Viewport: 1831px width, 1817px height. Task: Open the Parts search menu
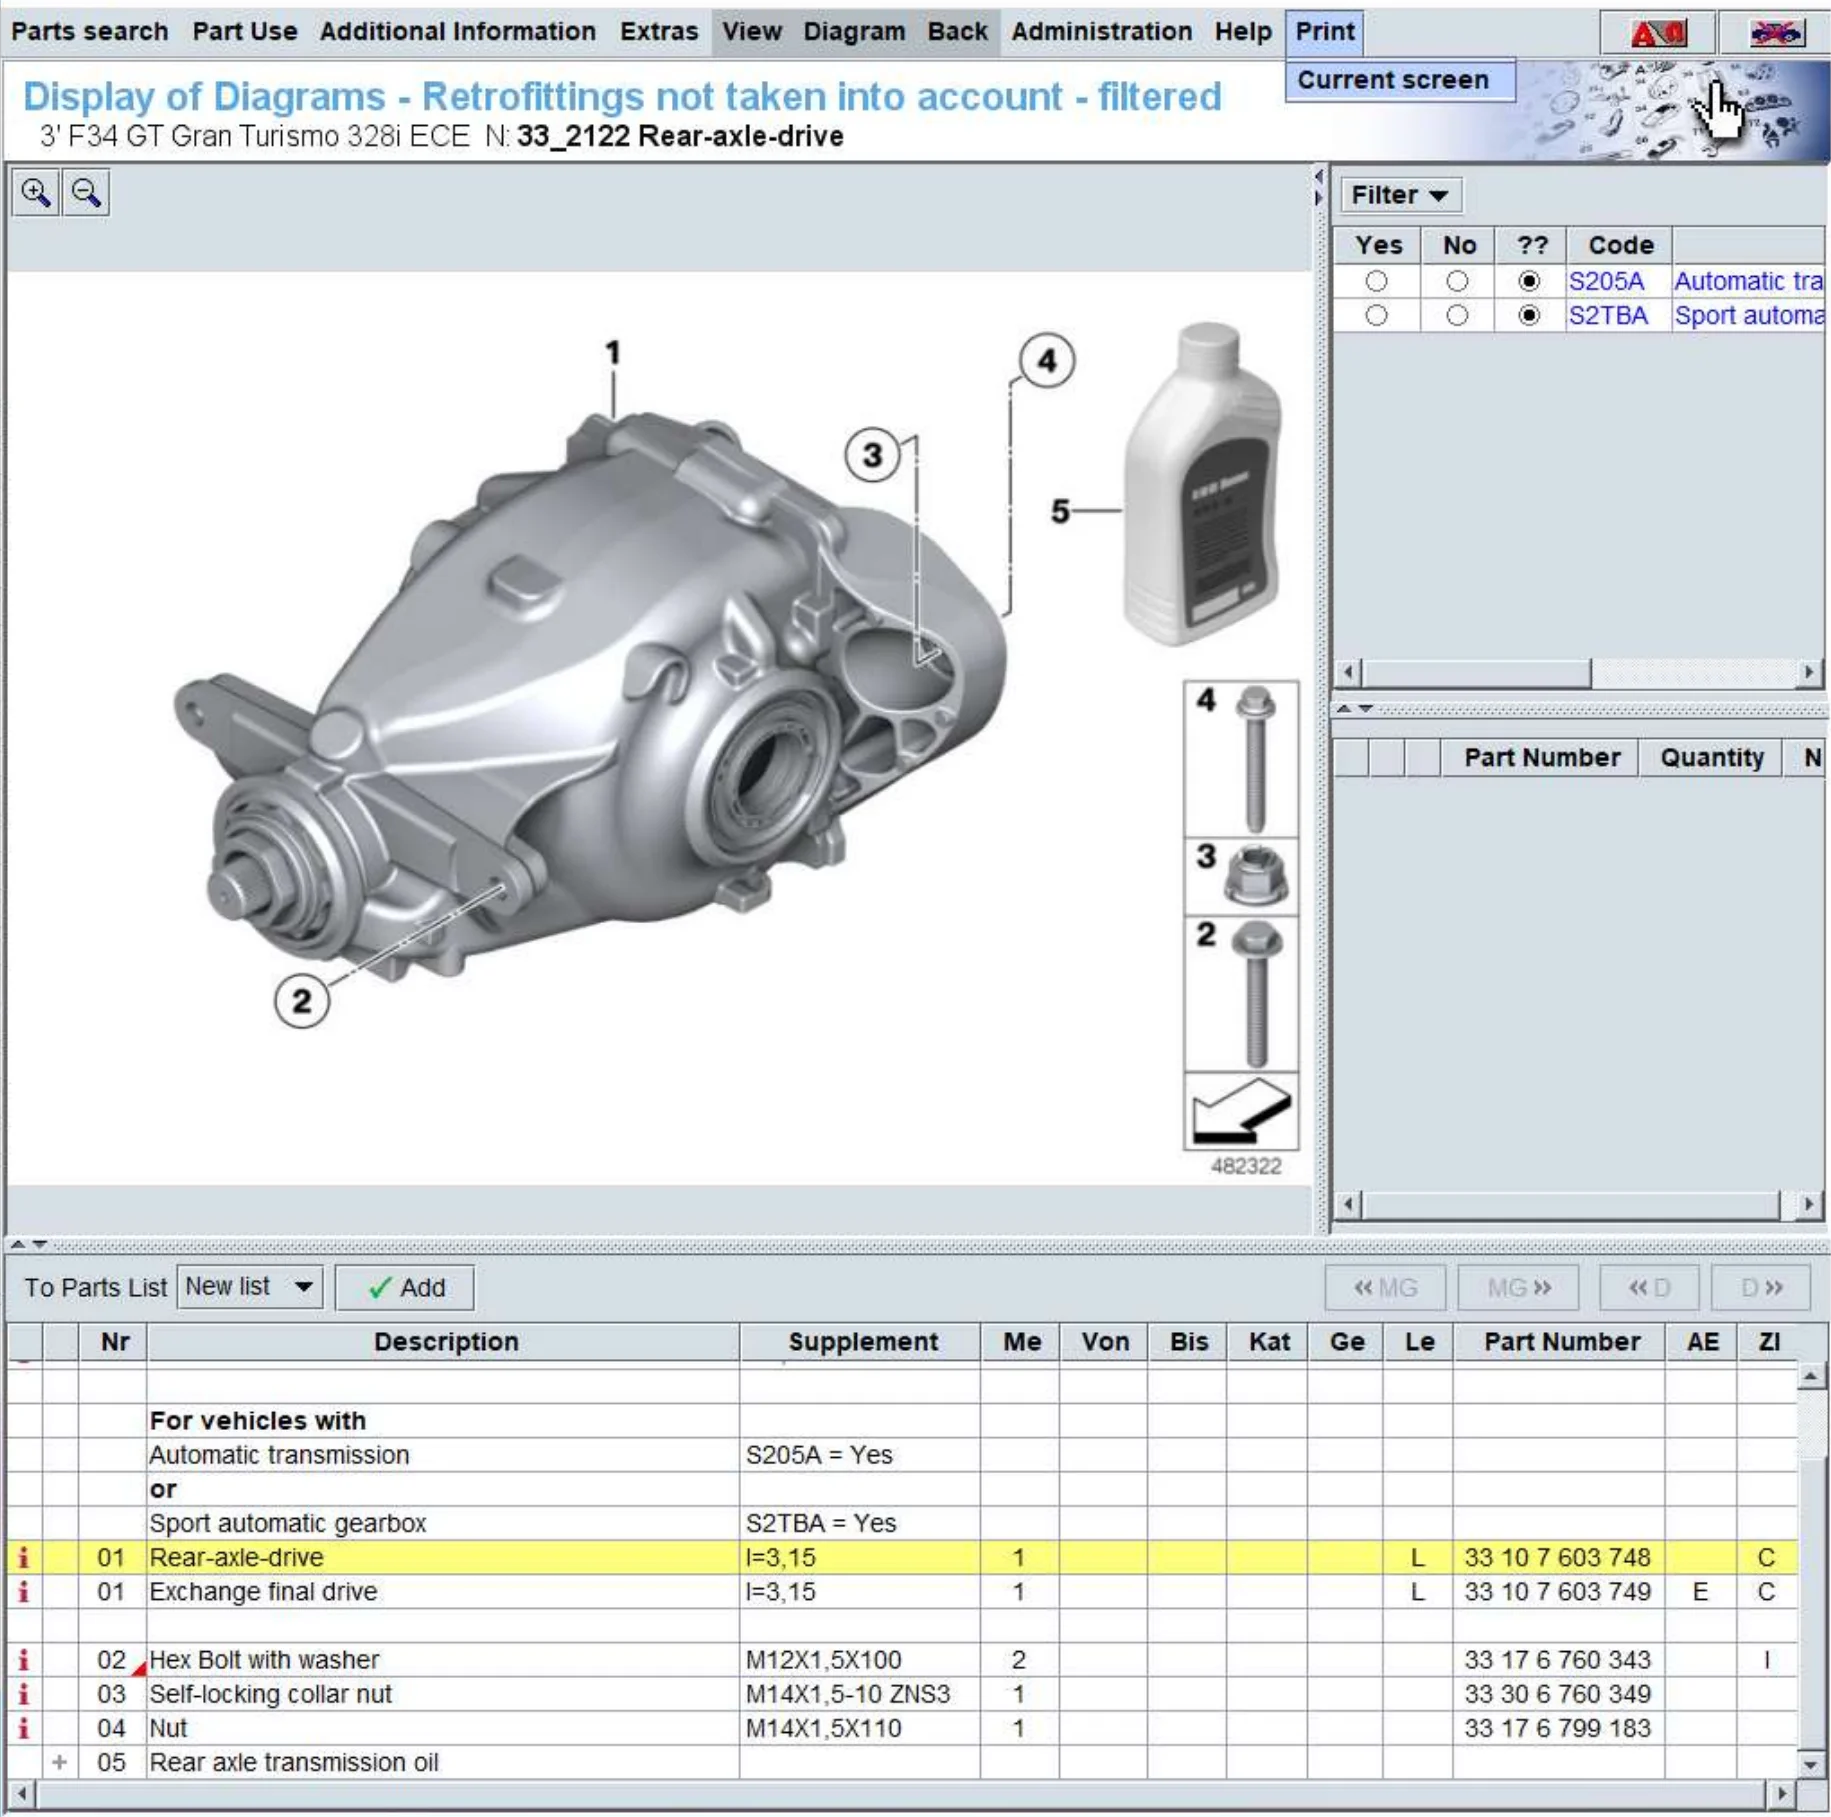[x=90, y=32]
